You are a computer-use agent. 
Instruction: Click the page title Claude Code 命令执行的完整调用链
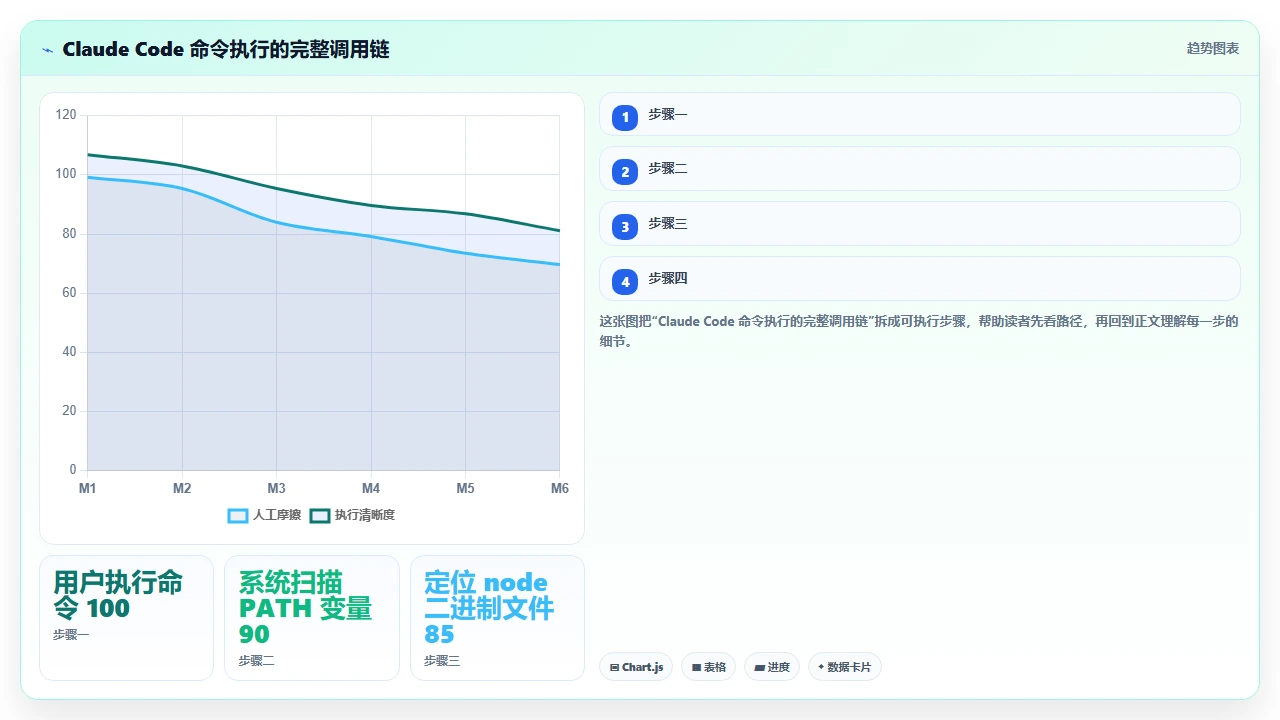click(226, 49)
